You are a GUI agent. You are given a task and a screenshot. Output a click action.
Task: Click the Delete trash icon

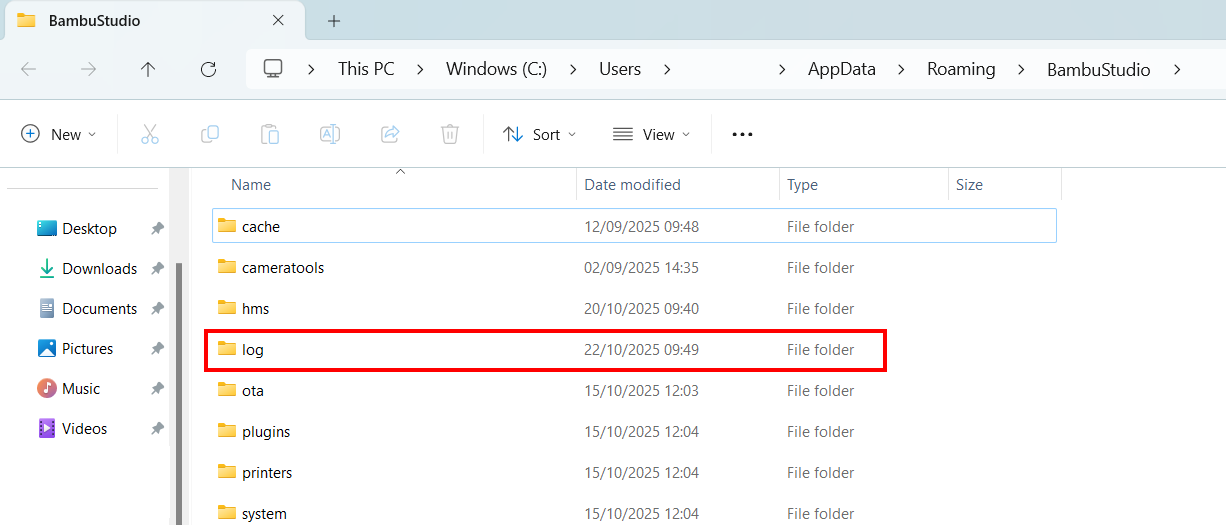pyautogui.click(x=450, y=134)
